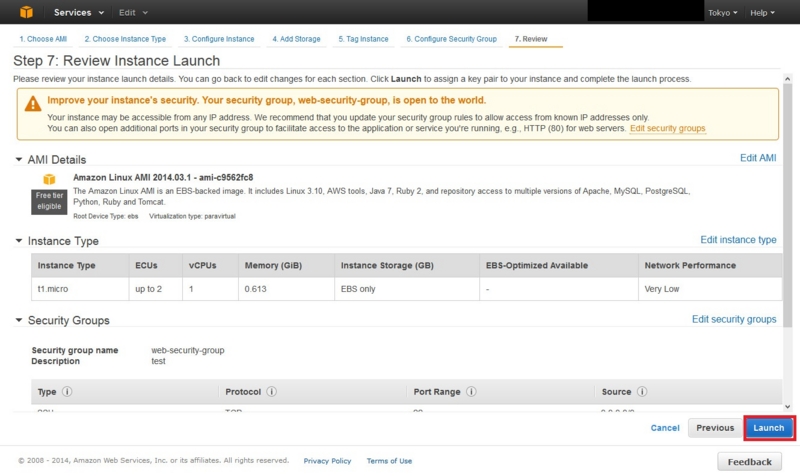The height and width of the screenshot is (476, 800).
Task: Click the 'Virtualization type: paravirtual' text
Action: click(192, 216)
